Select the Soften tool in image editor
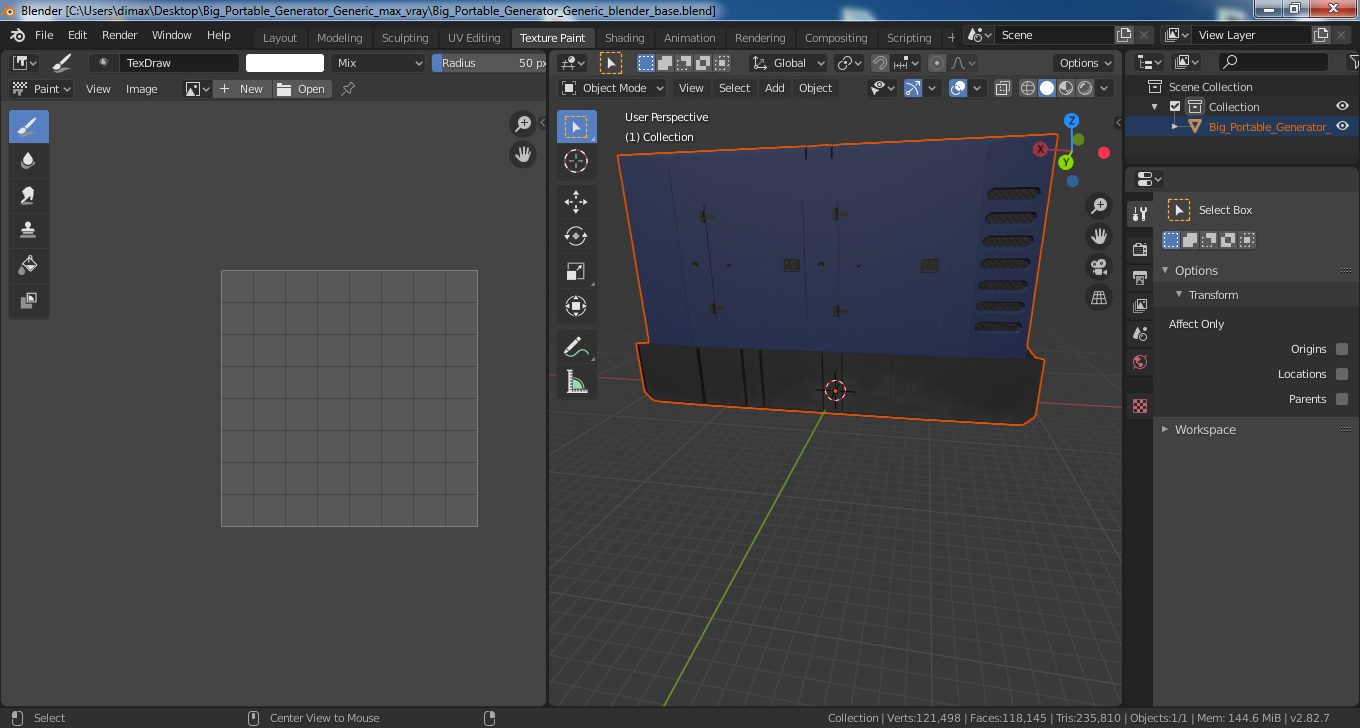Viewport: 1360px width, 728px height. click(x=29, y=161)
